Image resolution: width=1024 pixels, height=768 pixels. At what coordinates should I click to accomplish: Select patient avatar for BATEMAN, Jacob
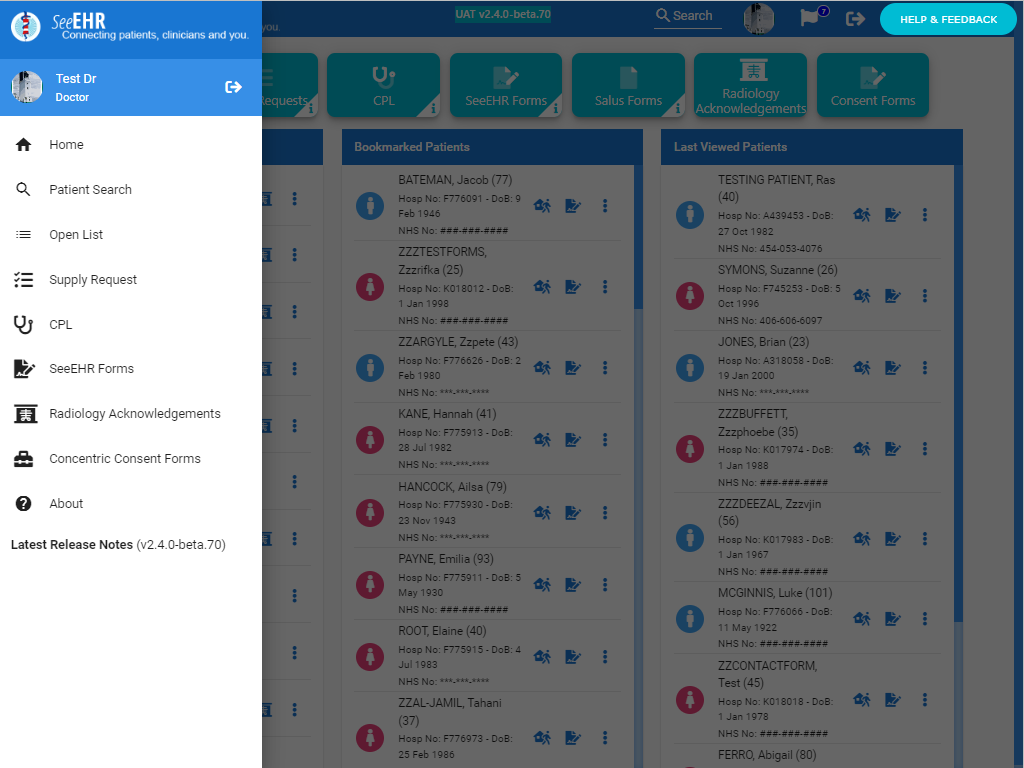[x=370, y=206]
